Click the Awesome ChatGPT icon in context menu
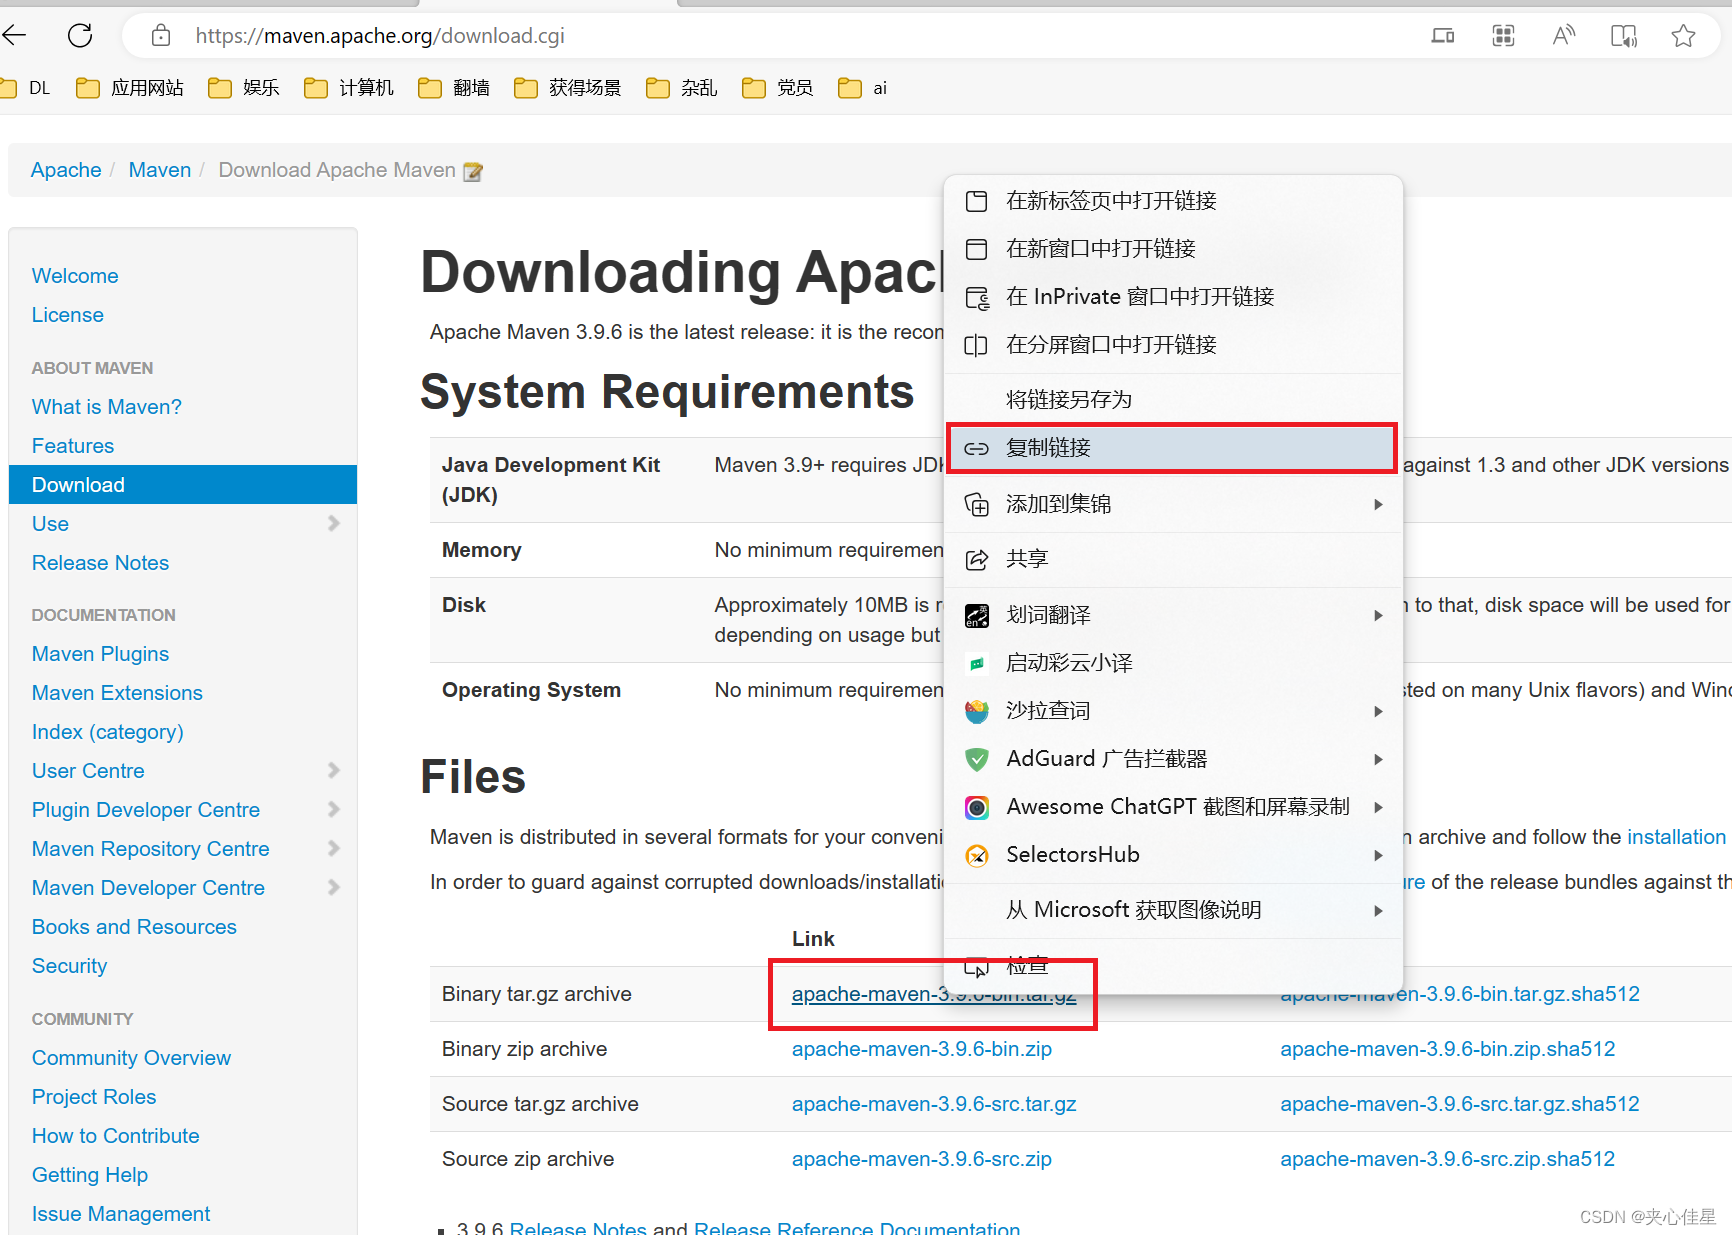Screen dimensions: 1732x1235 point(977,807)
